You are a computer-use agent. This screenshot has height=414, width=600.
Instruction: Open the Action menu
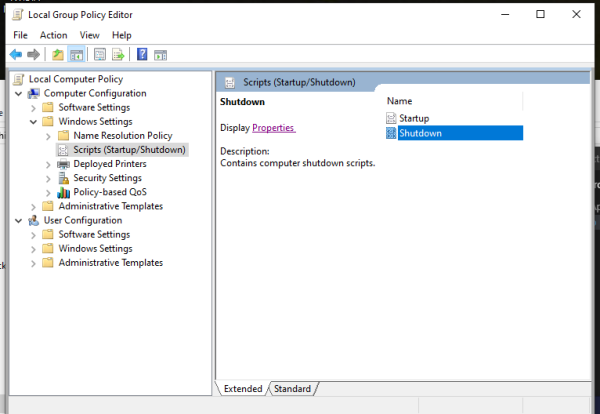tap(53, 35)
